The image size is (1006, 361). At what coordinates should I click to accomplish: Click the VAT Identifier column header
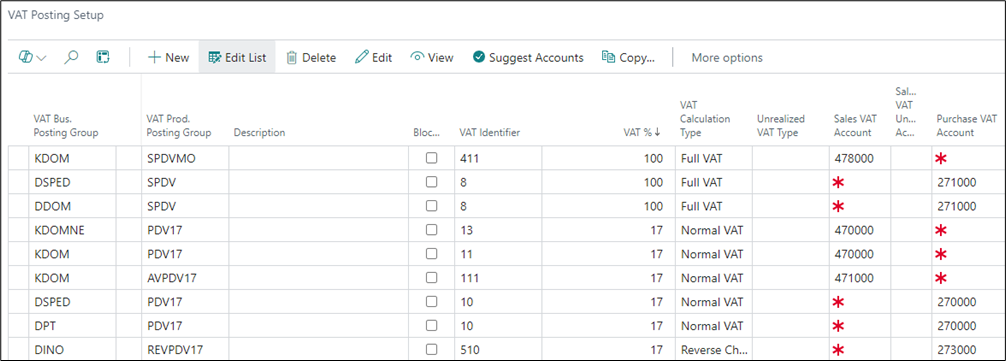coord(490,133)
